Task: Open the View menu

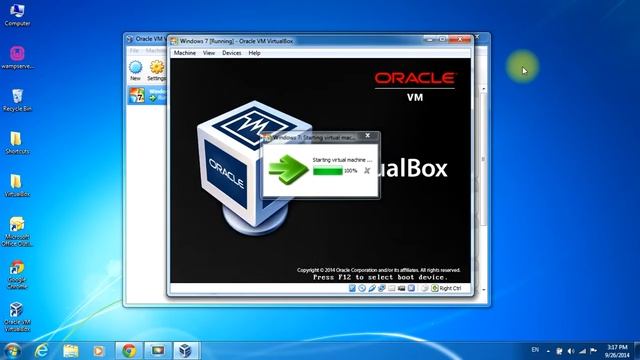Action: (209, 53)
